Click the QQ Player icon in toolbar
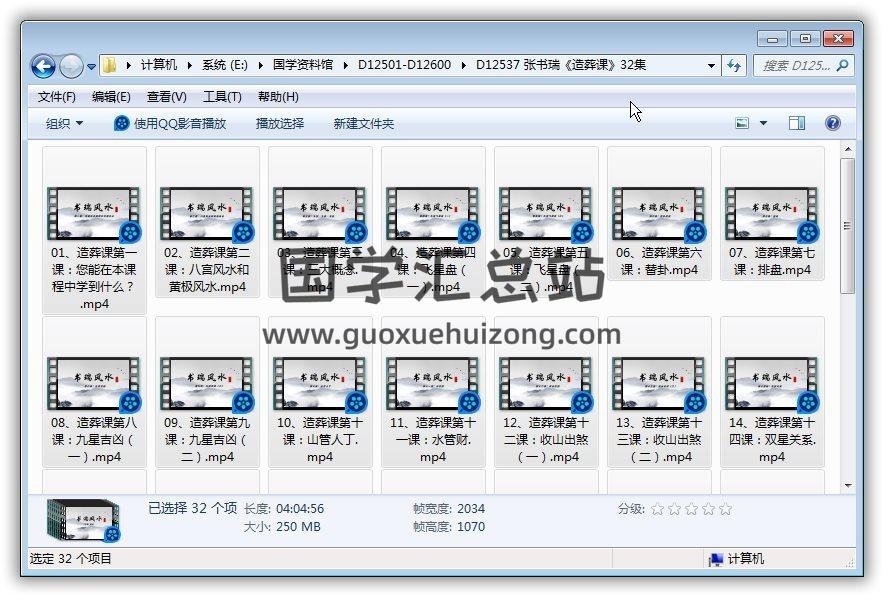Viewport: 884px width, 597px height. click(x=122, y=123)
